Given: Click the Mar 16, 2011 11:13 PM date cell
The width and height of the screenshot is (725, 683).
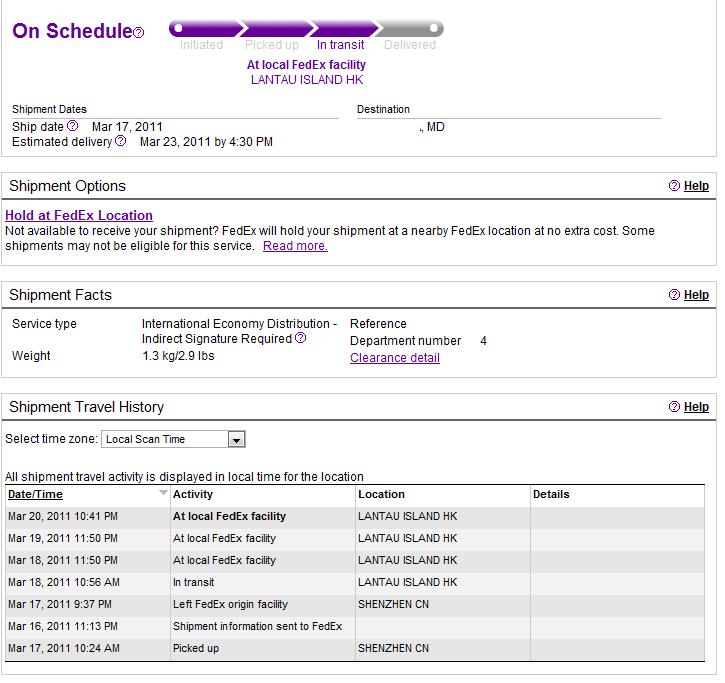Looking at the screenshot, I should (x=63, y=627).
